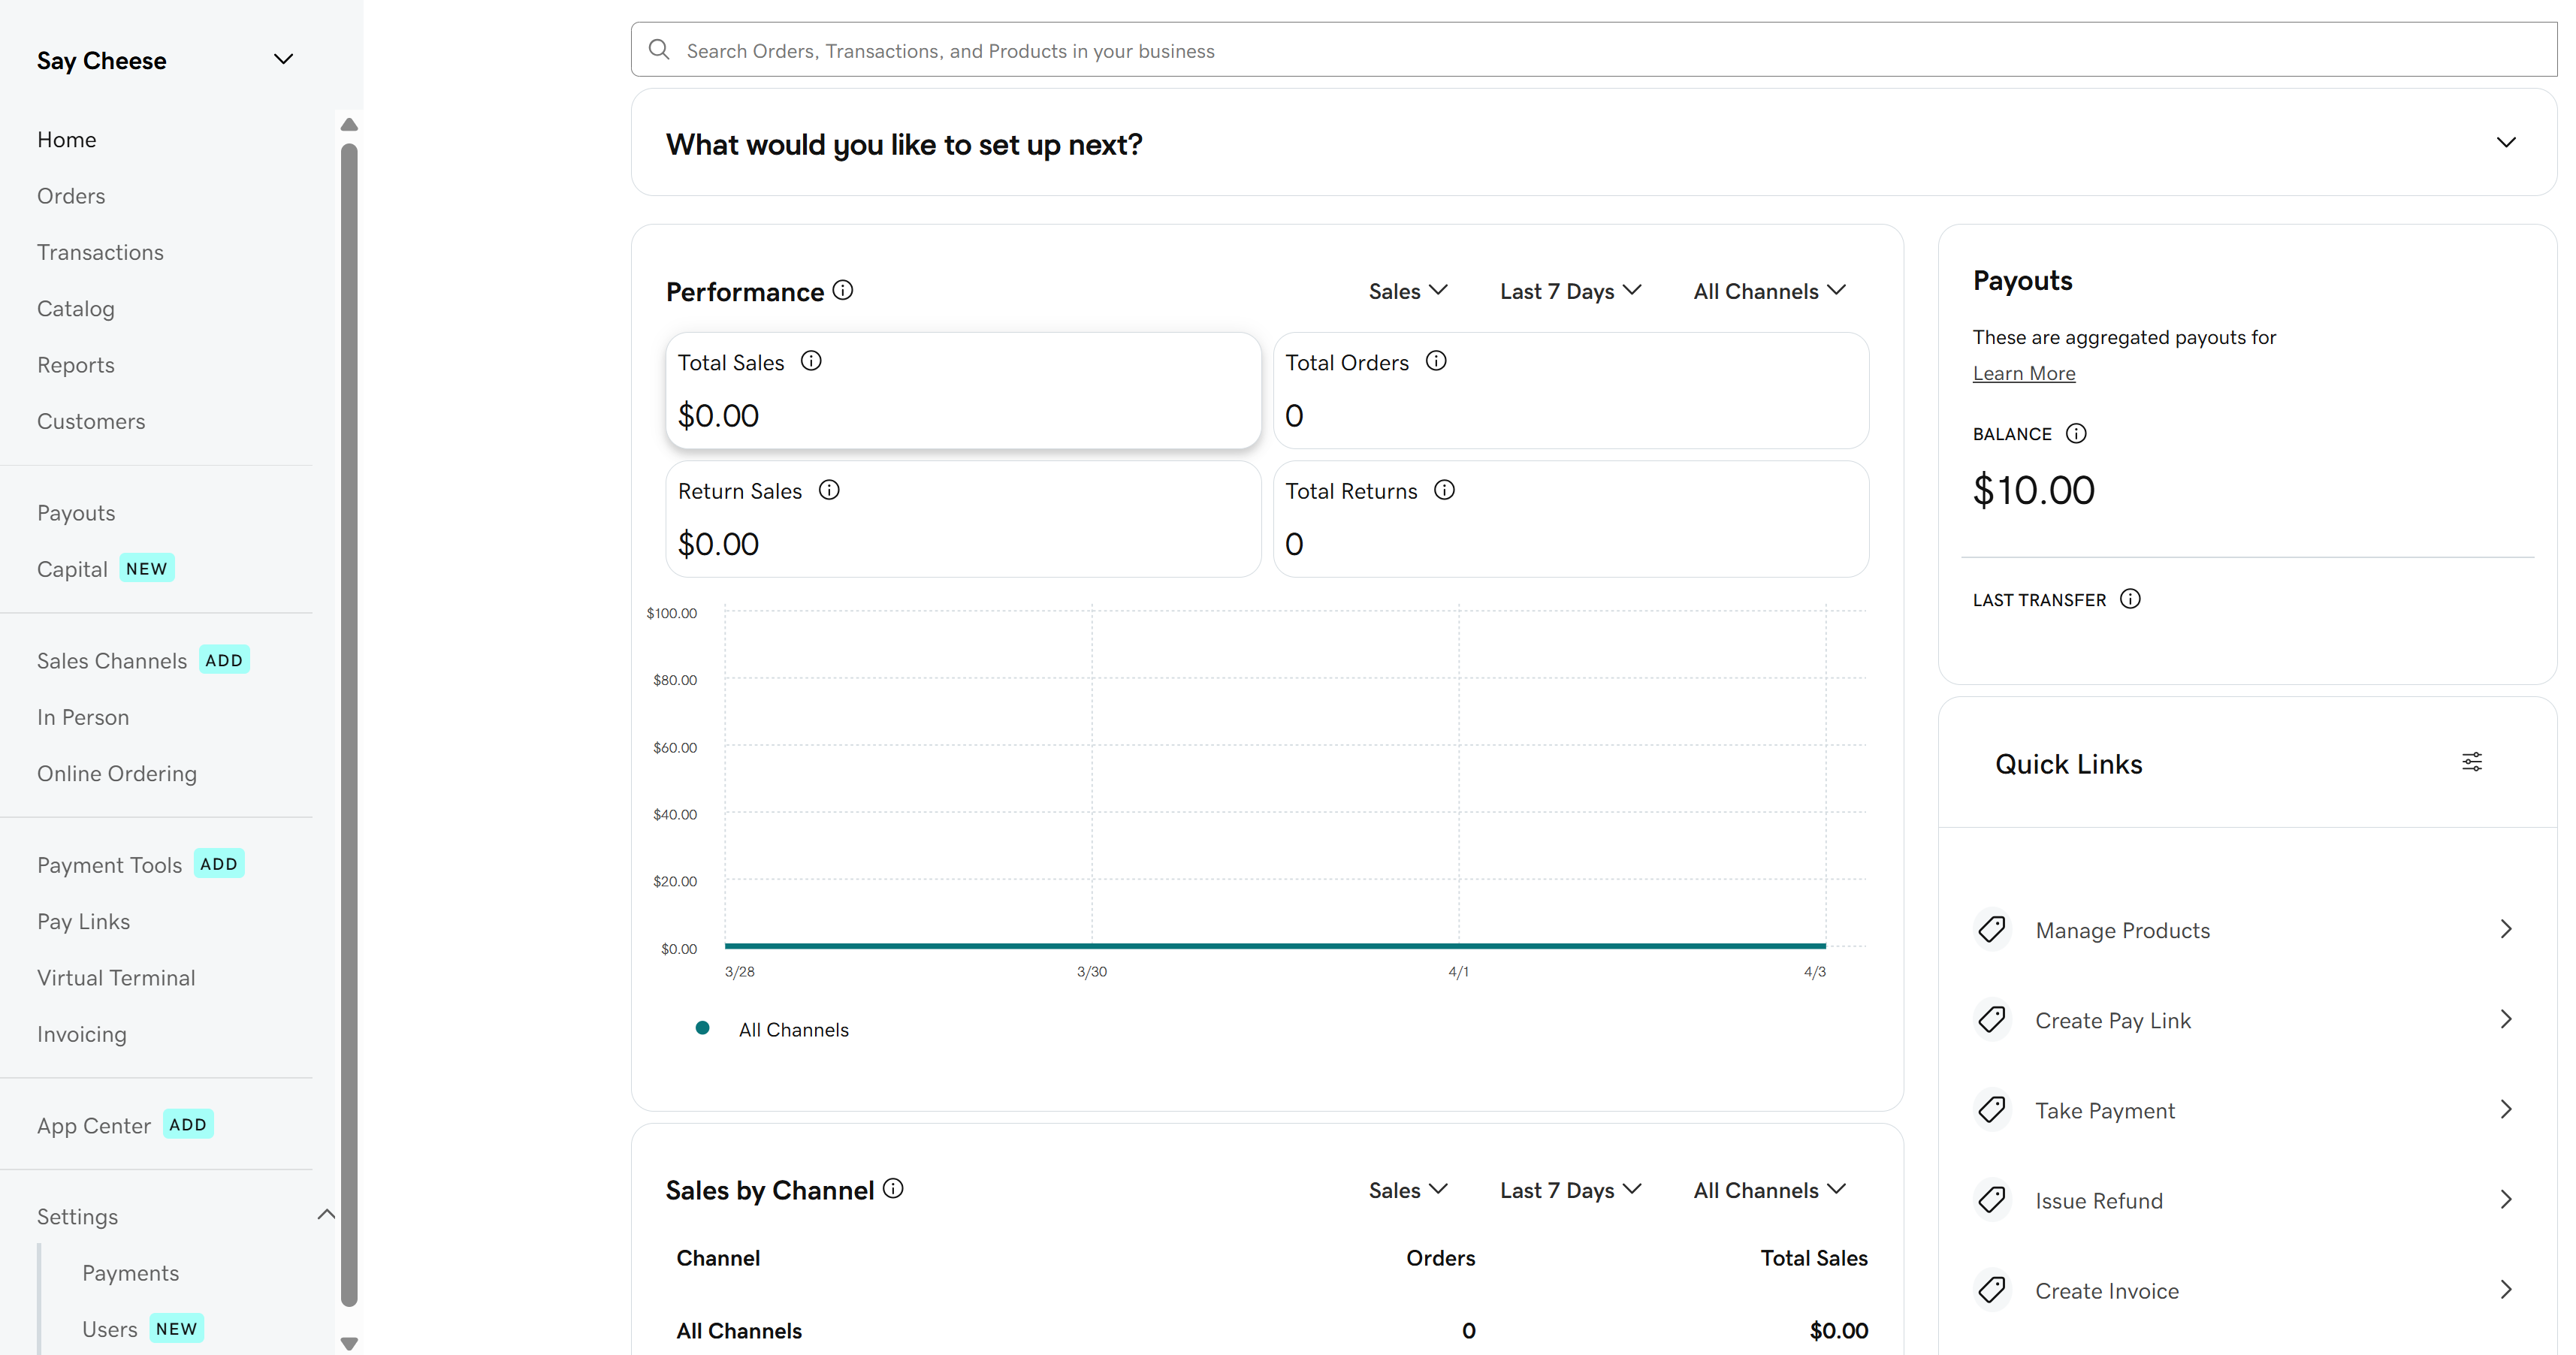Open Performance Last 7 Days dropdown
The width and height of the screenshot is (2576, 1355).
click(x=1570, y=291)
